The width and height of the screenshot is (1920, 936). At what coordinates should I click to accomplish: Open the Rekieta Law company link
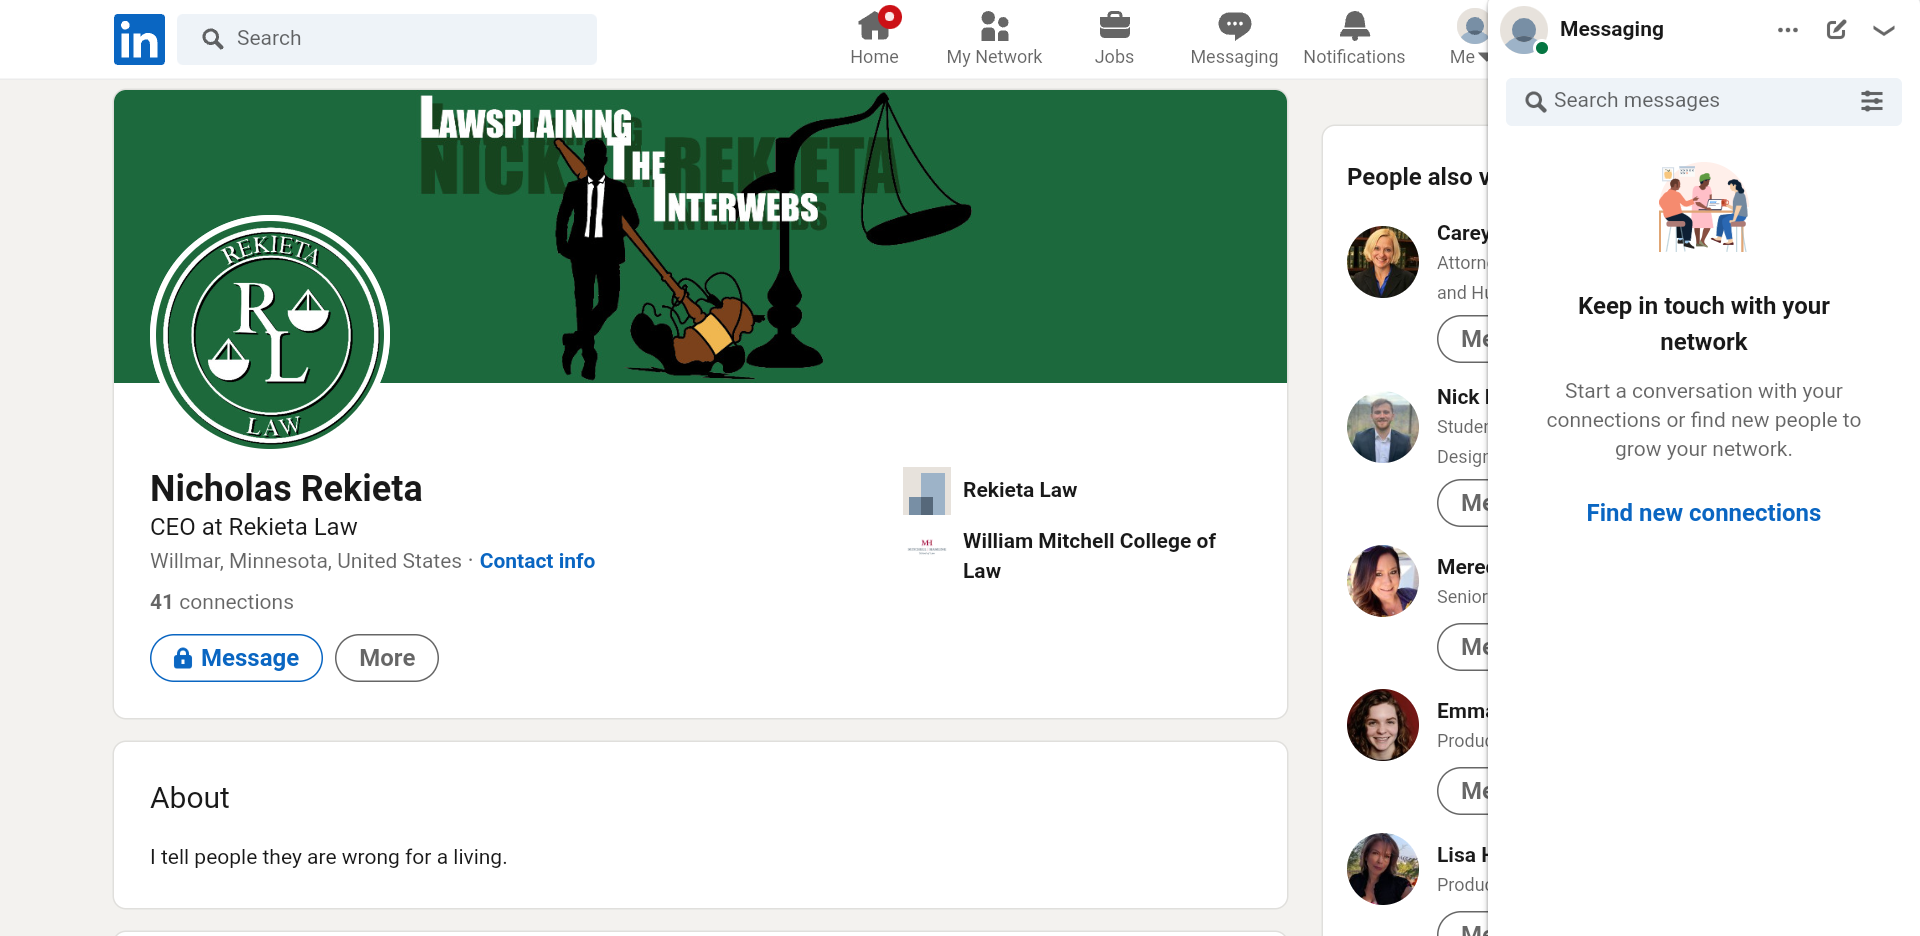pyautogui.click(x=1020, y=490)
